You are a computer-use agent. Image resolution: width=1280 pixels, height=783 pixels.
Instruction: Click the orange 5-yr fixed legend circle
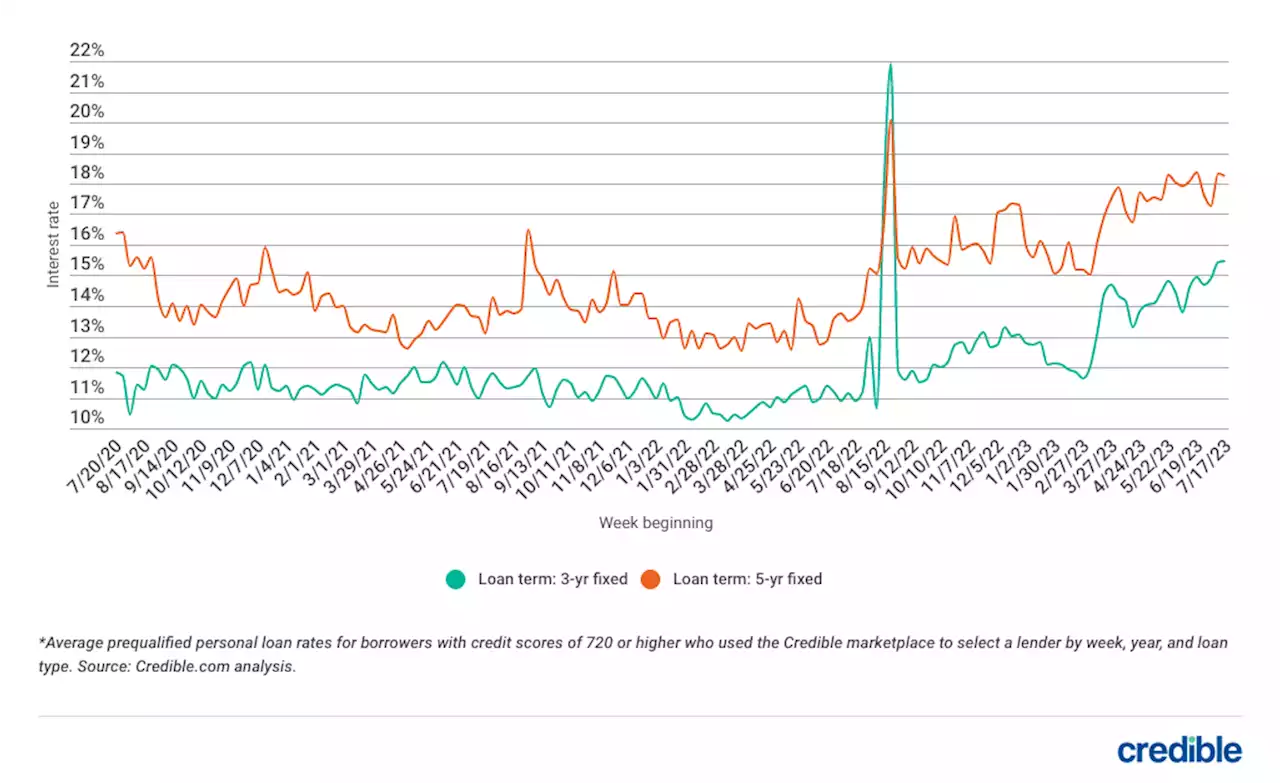(652, 579)
